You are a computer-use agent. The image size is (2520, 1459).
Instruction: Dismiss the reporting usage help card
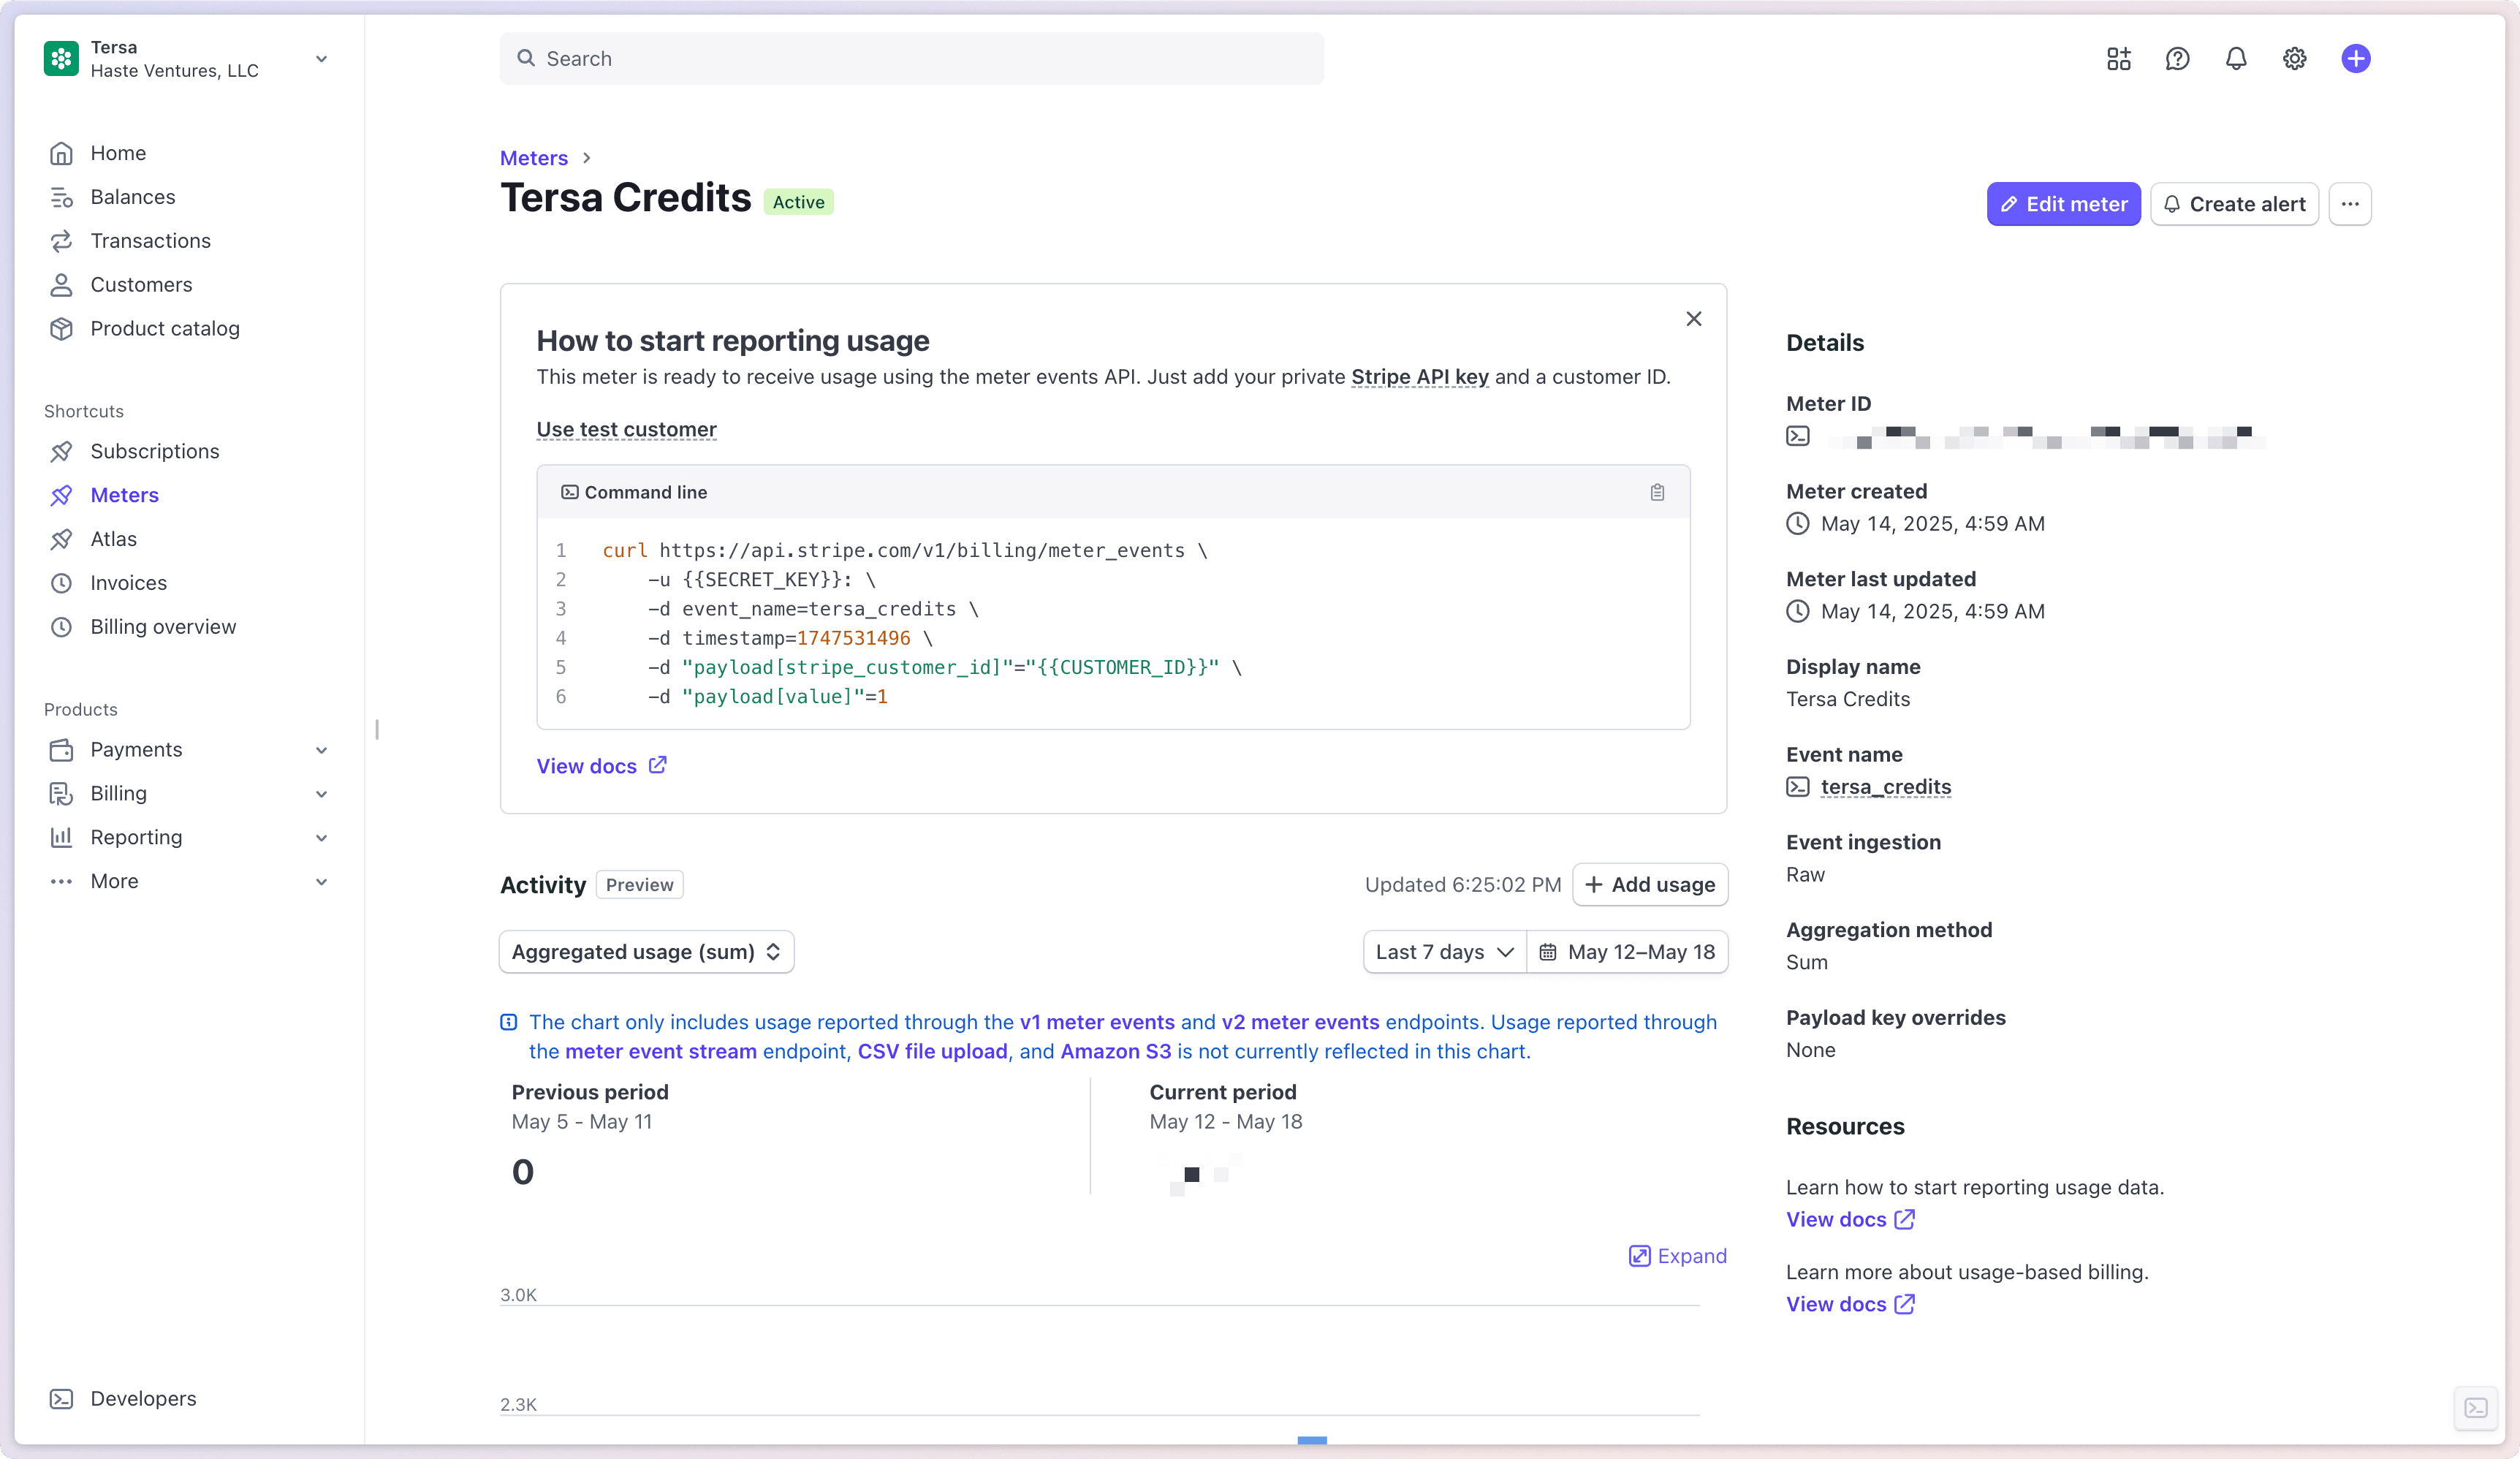coord(1693,319)
